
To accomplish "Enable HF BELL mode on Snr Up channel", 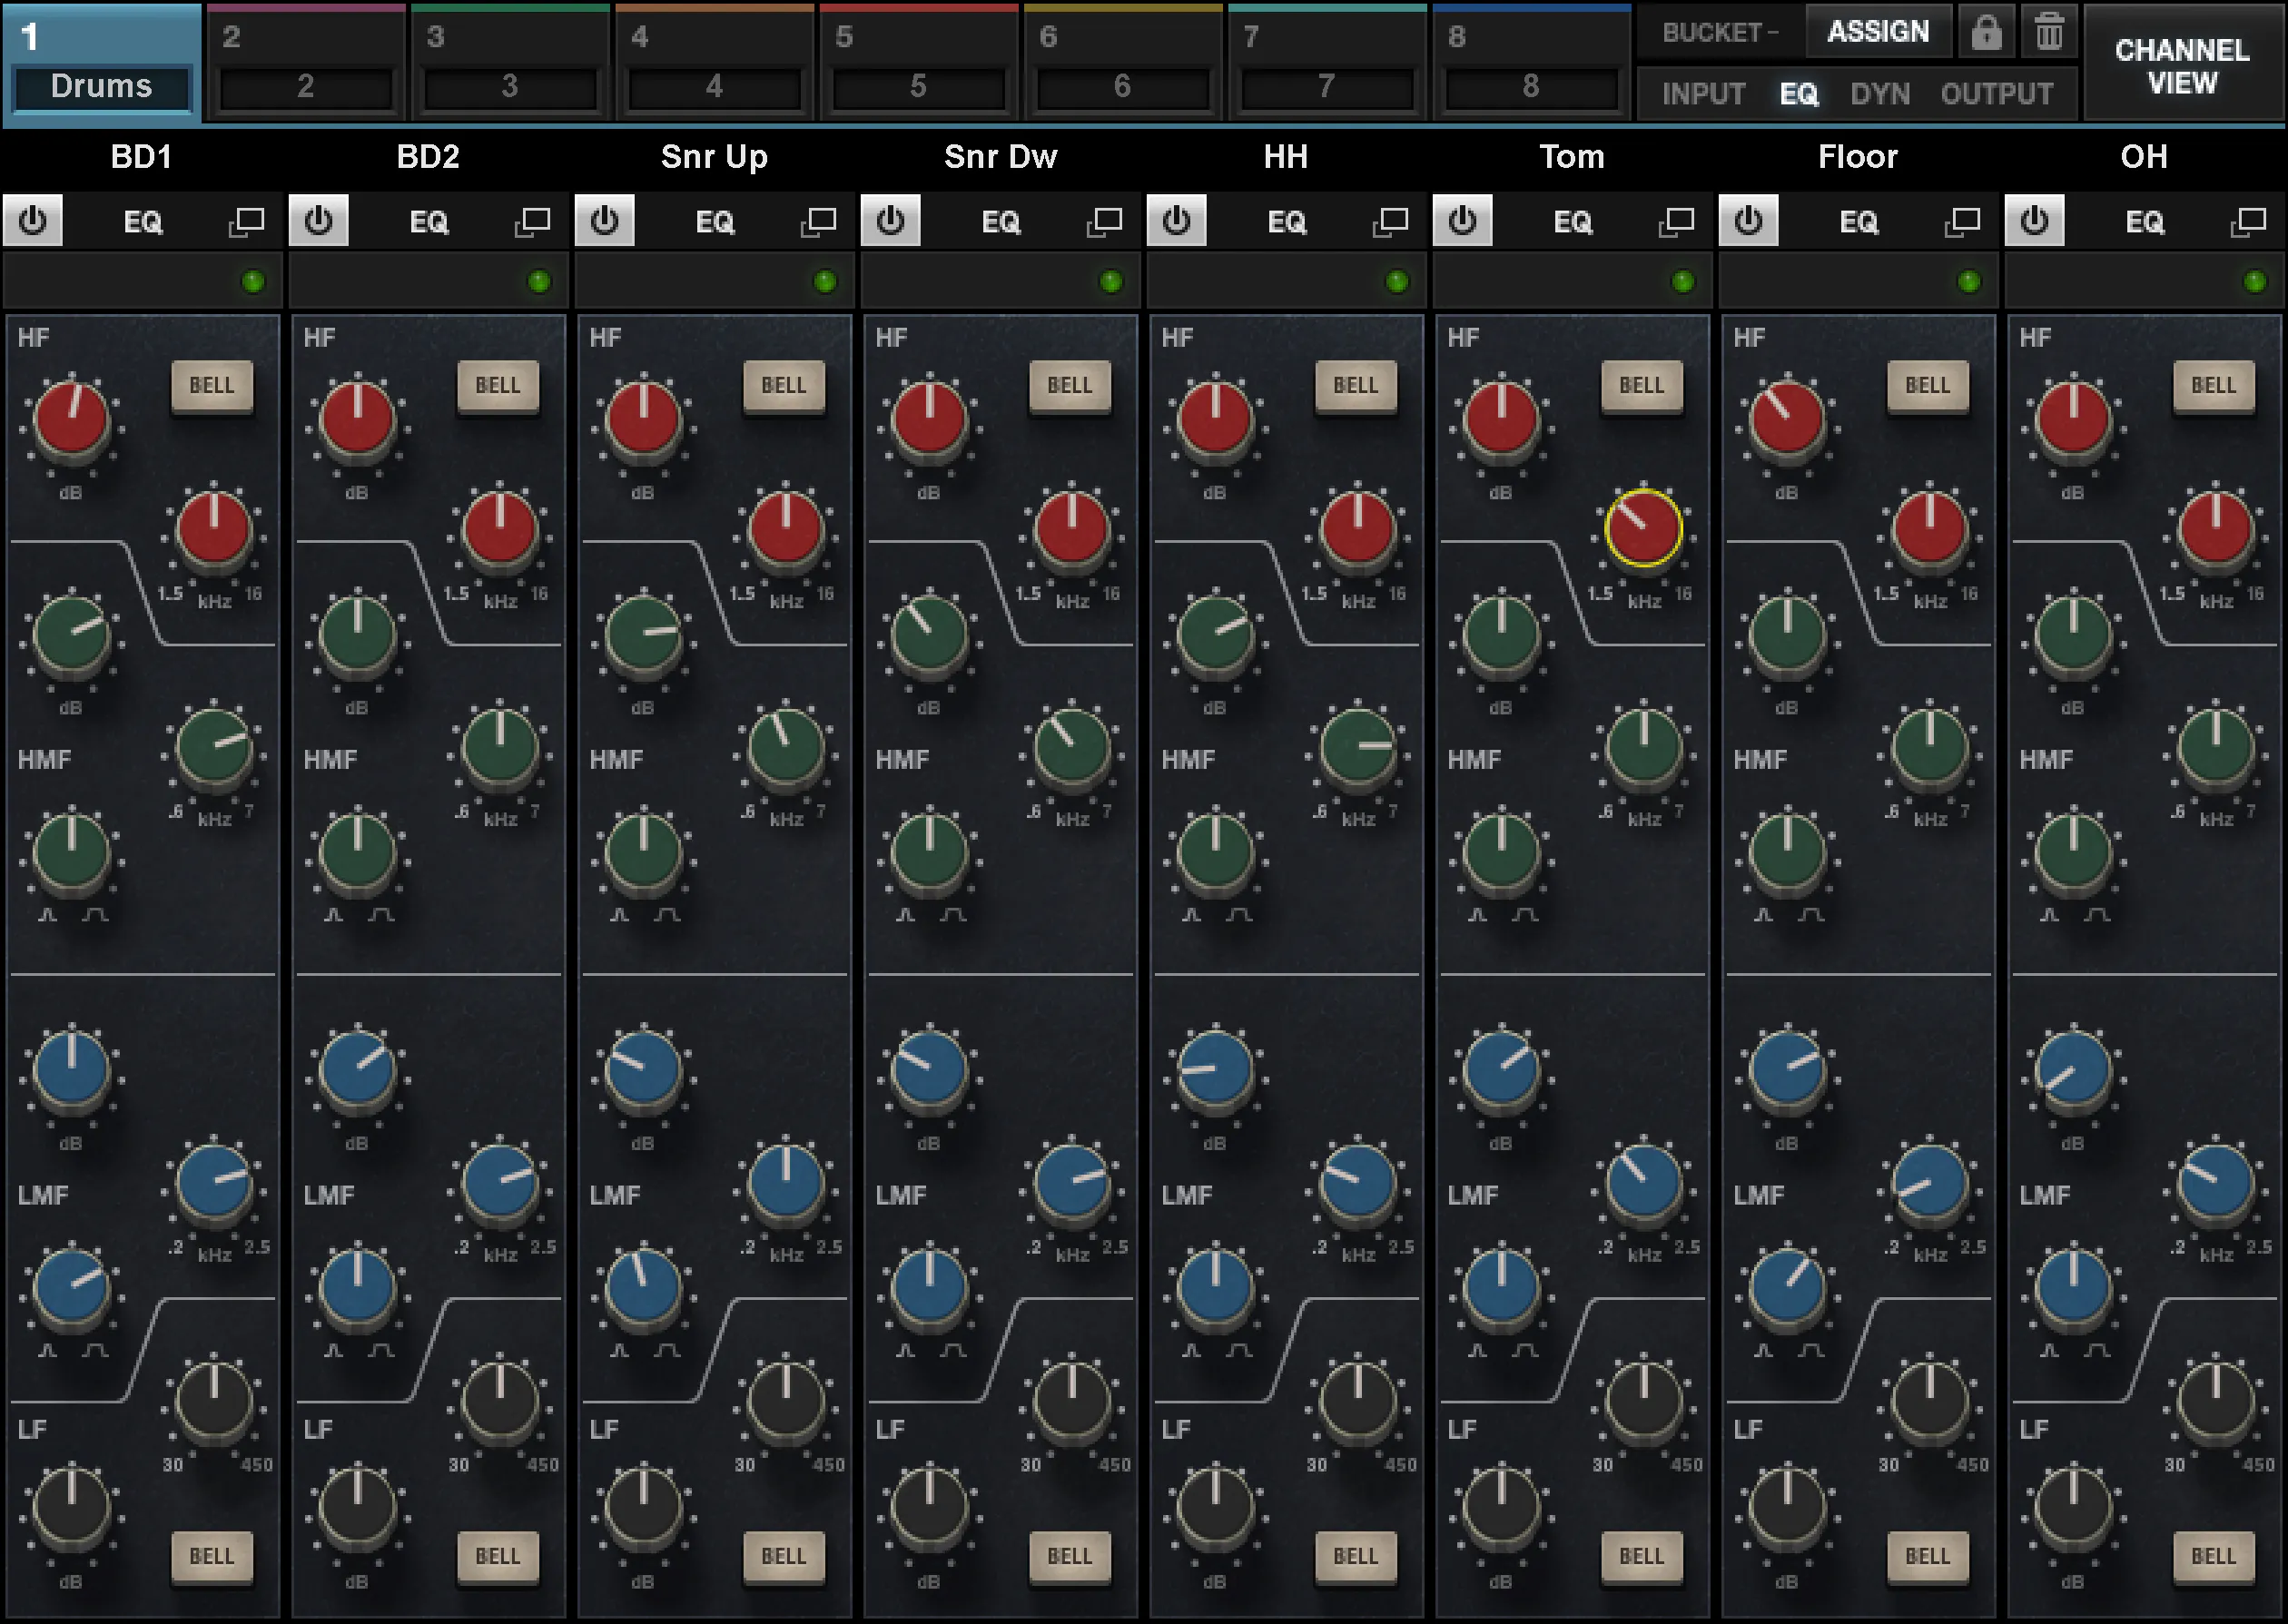I will coord(784,386).
